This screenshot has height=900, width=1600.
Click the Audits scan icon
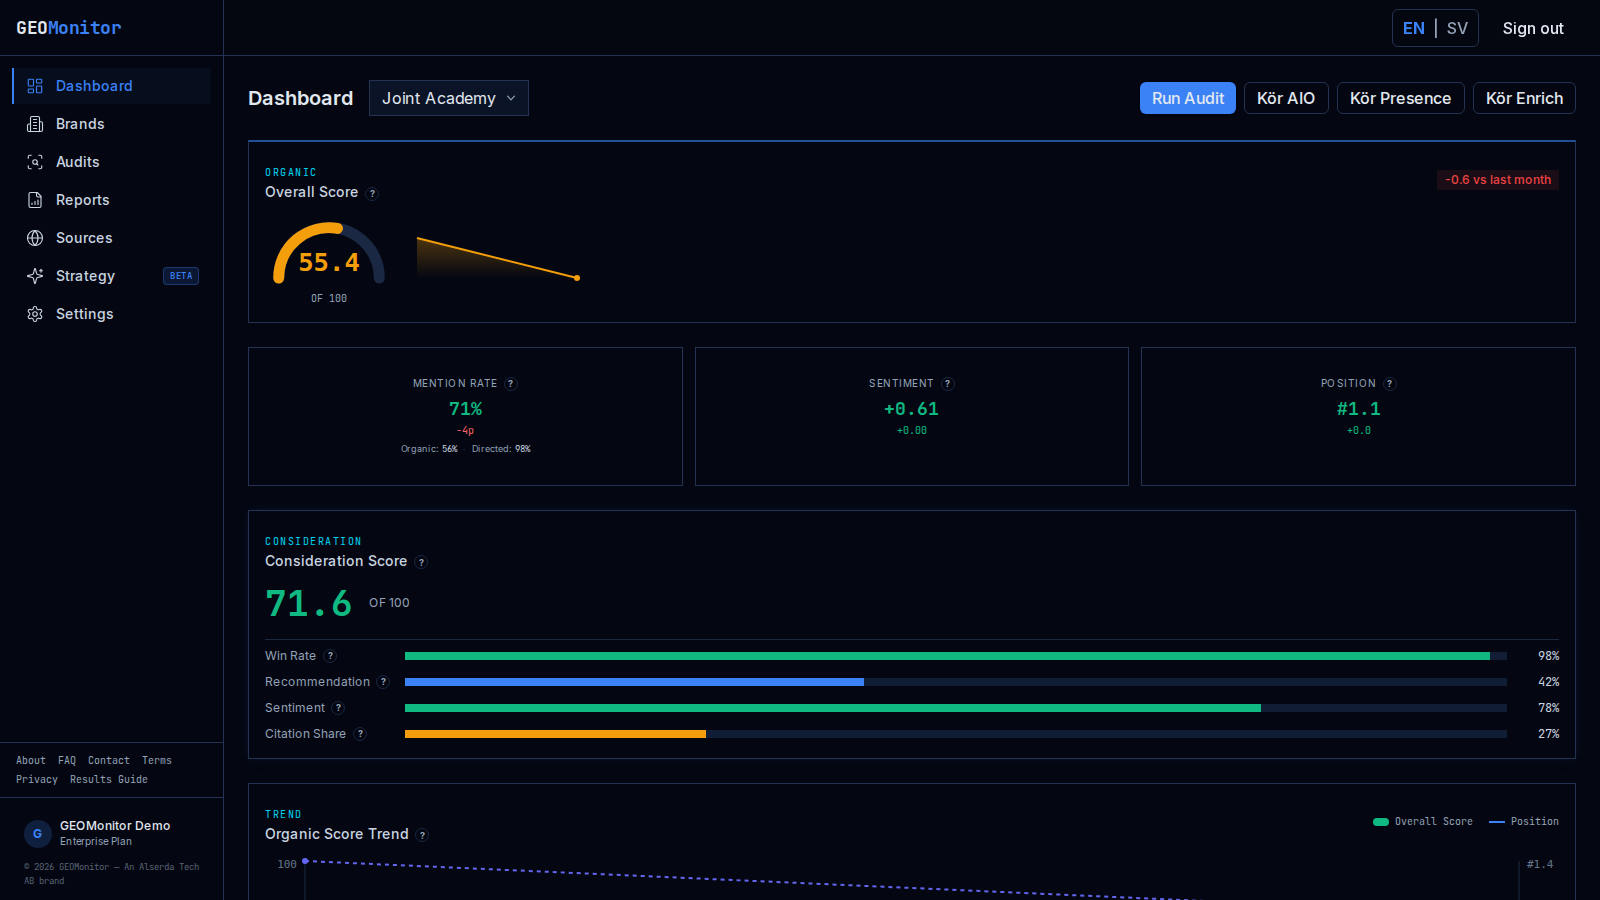tap(35, 162)
